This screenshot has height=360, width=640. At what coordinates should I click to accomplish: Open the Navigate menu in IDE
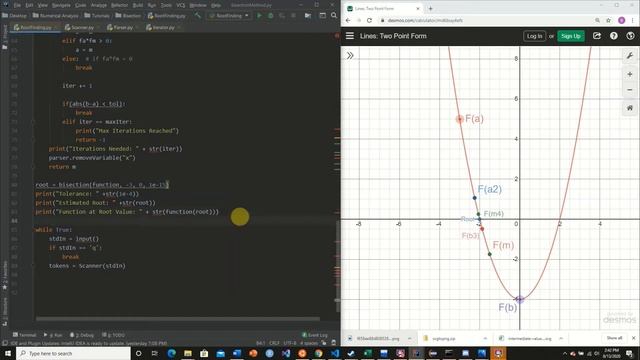(x=61, y=5)
